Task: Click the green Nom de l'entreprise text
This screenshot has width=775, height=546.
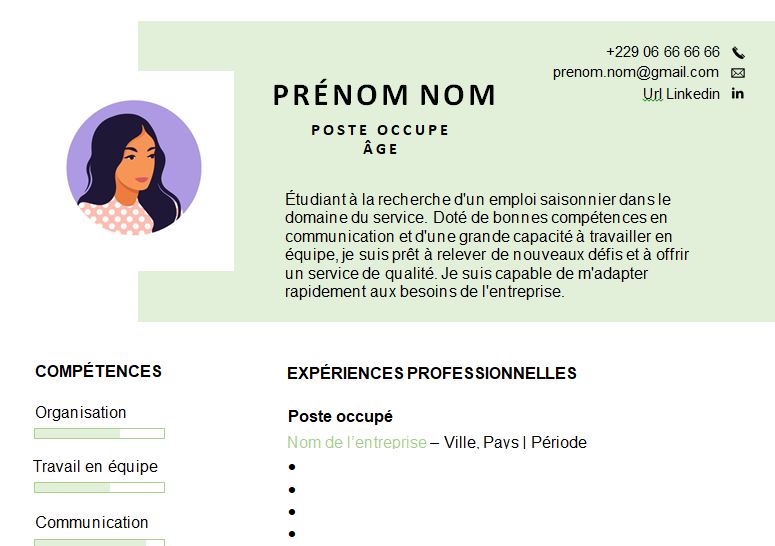Action: click(x=357, y=442)
